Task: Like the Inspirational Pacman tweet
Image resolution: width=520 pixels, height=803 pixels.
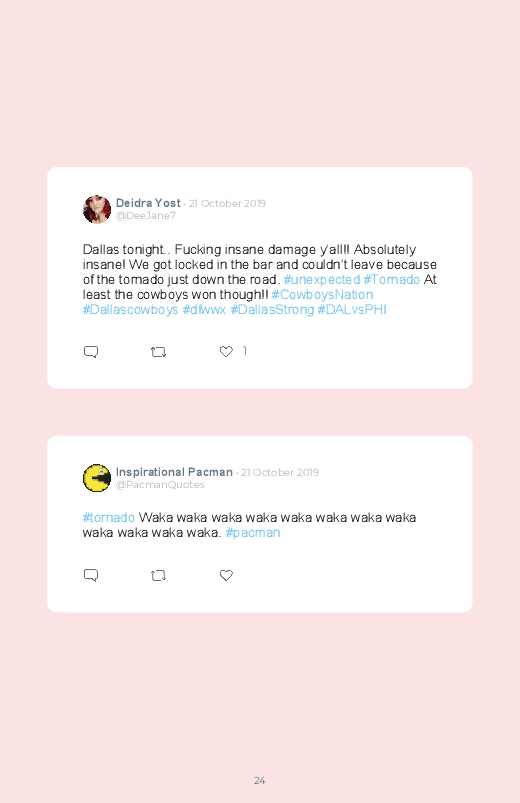Action: coord(226,575)
